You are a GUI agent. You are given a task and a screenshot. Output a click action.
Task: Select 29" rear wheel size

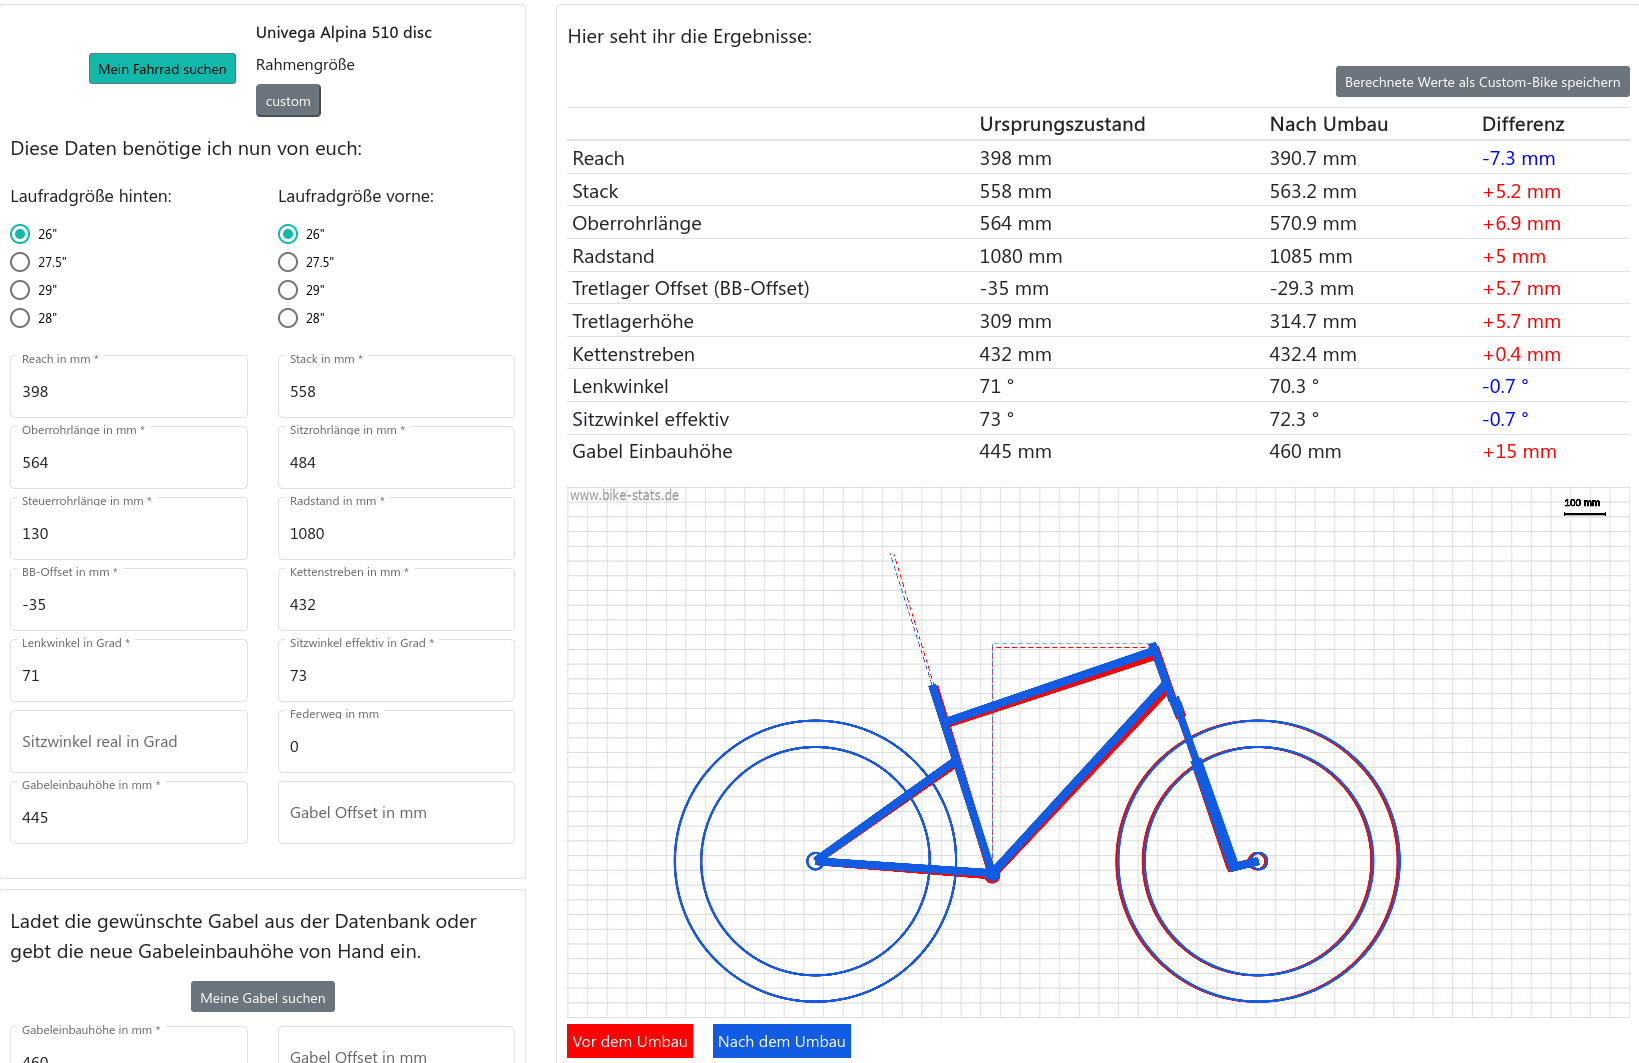pyautogui.click(x=20, y=290)
